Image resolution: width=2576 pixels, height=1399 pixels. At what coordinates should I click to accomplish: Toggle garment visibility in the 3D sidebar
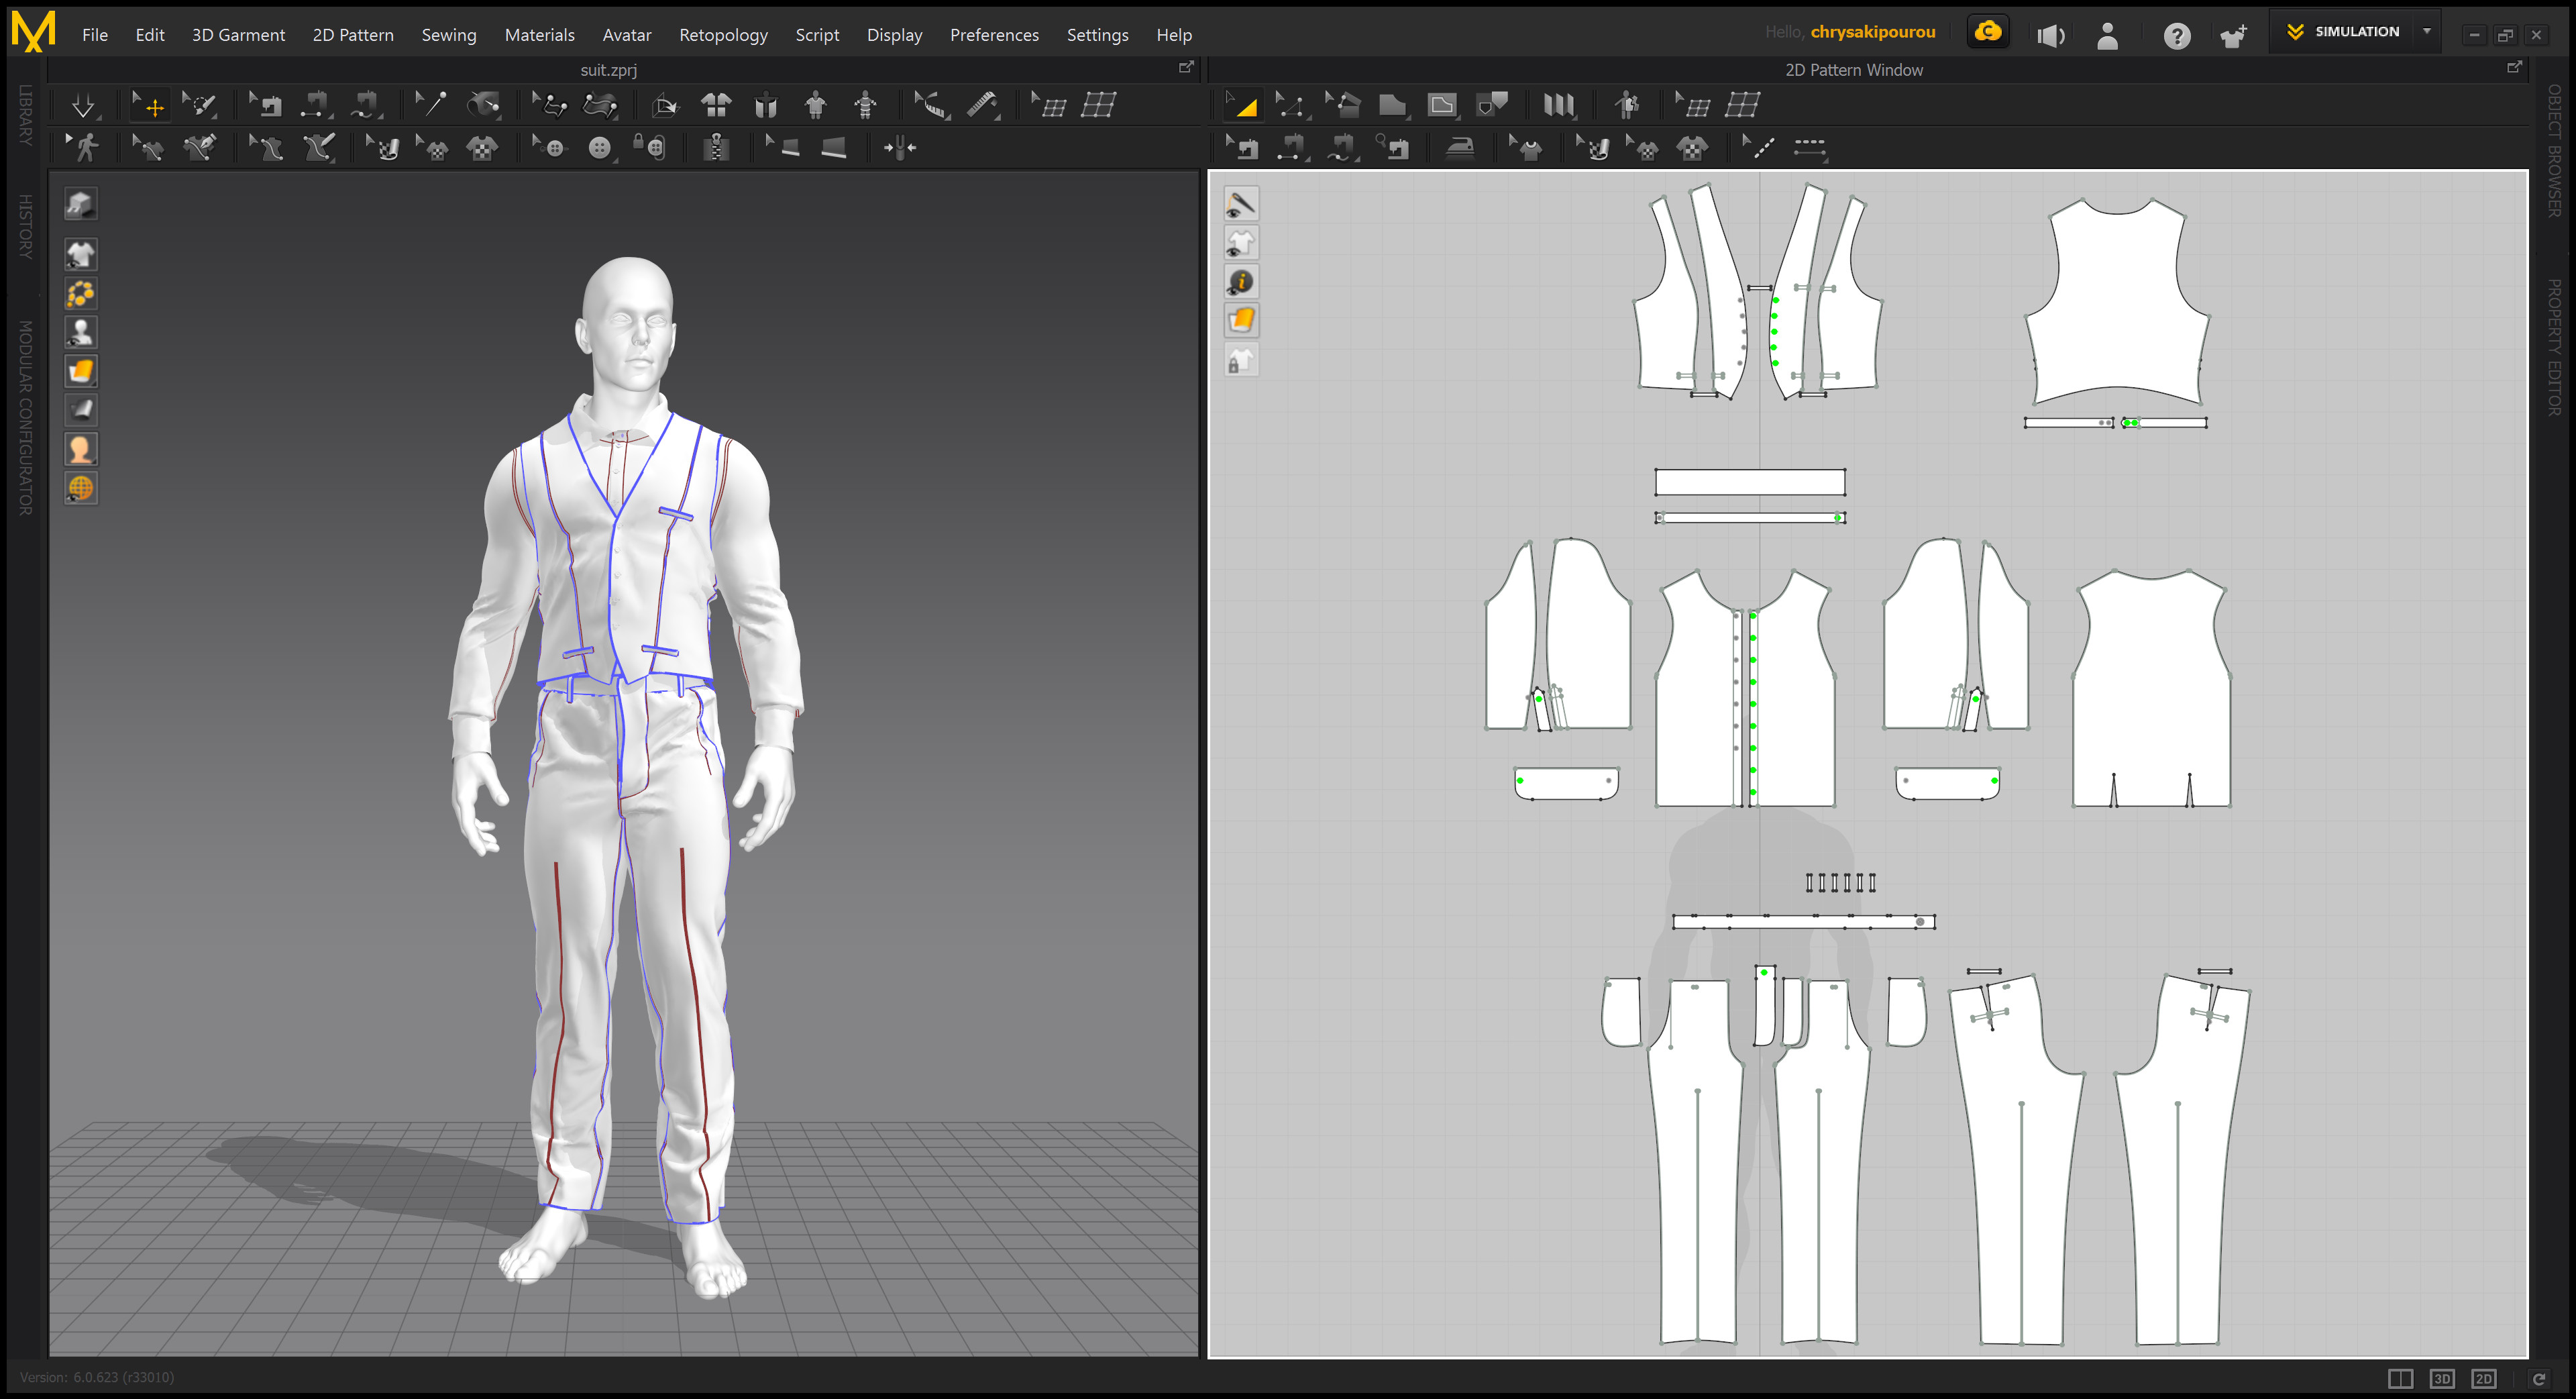point(80,254)
